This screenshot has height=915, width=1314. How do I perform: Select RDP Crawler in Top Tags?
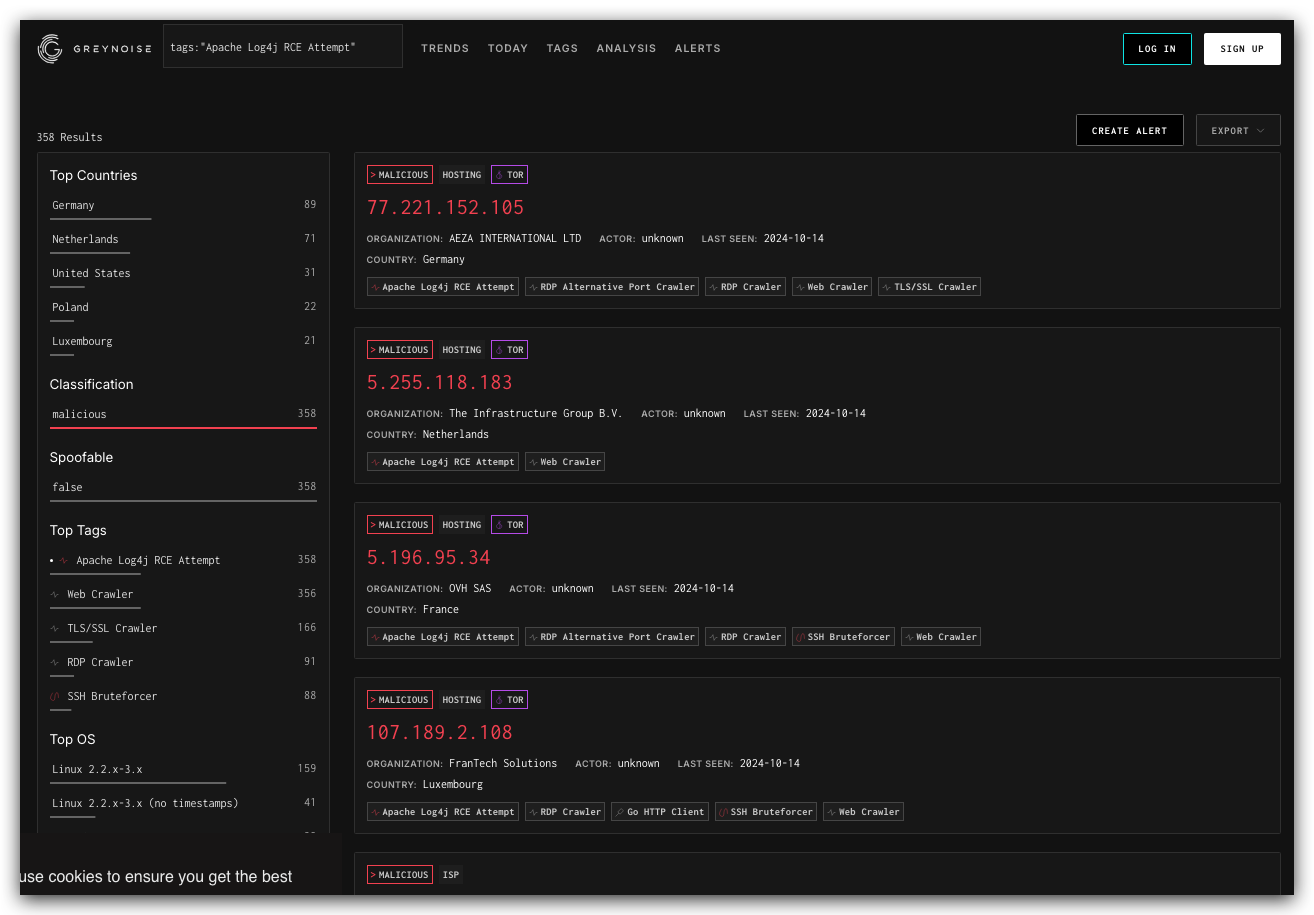tap(184, 663)
